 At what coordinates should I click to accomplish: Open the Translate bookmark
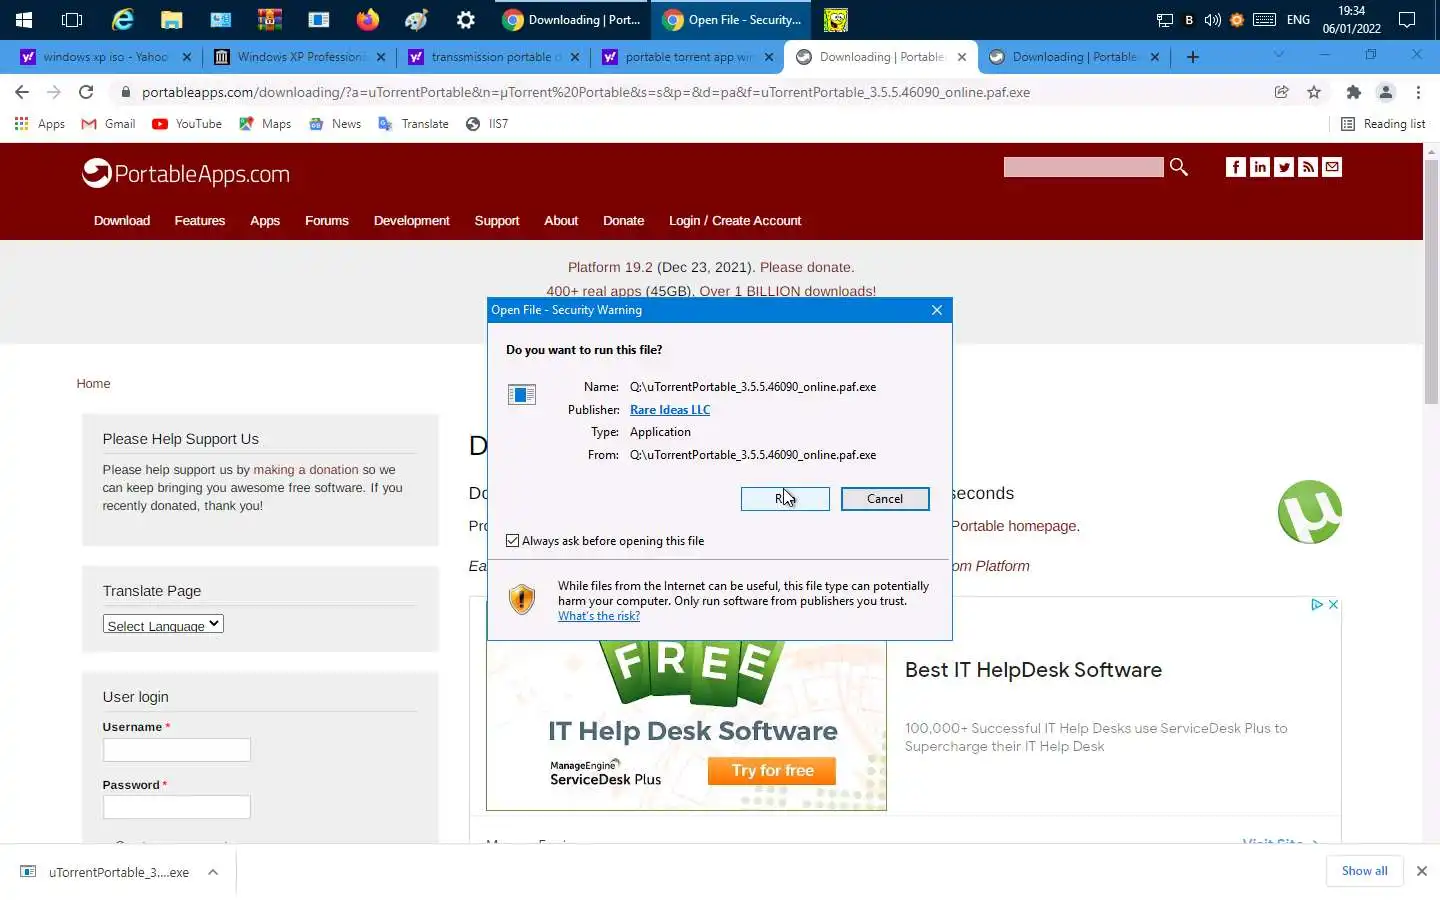[x=413, y=124]
